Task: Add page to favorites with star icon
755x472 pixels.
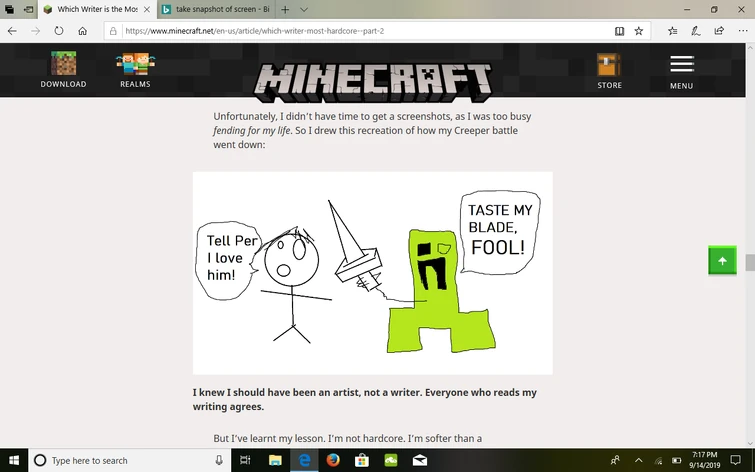Action: [x=638, y=31]
